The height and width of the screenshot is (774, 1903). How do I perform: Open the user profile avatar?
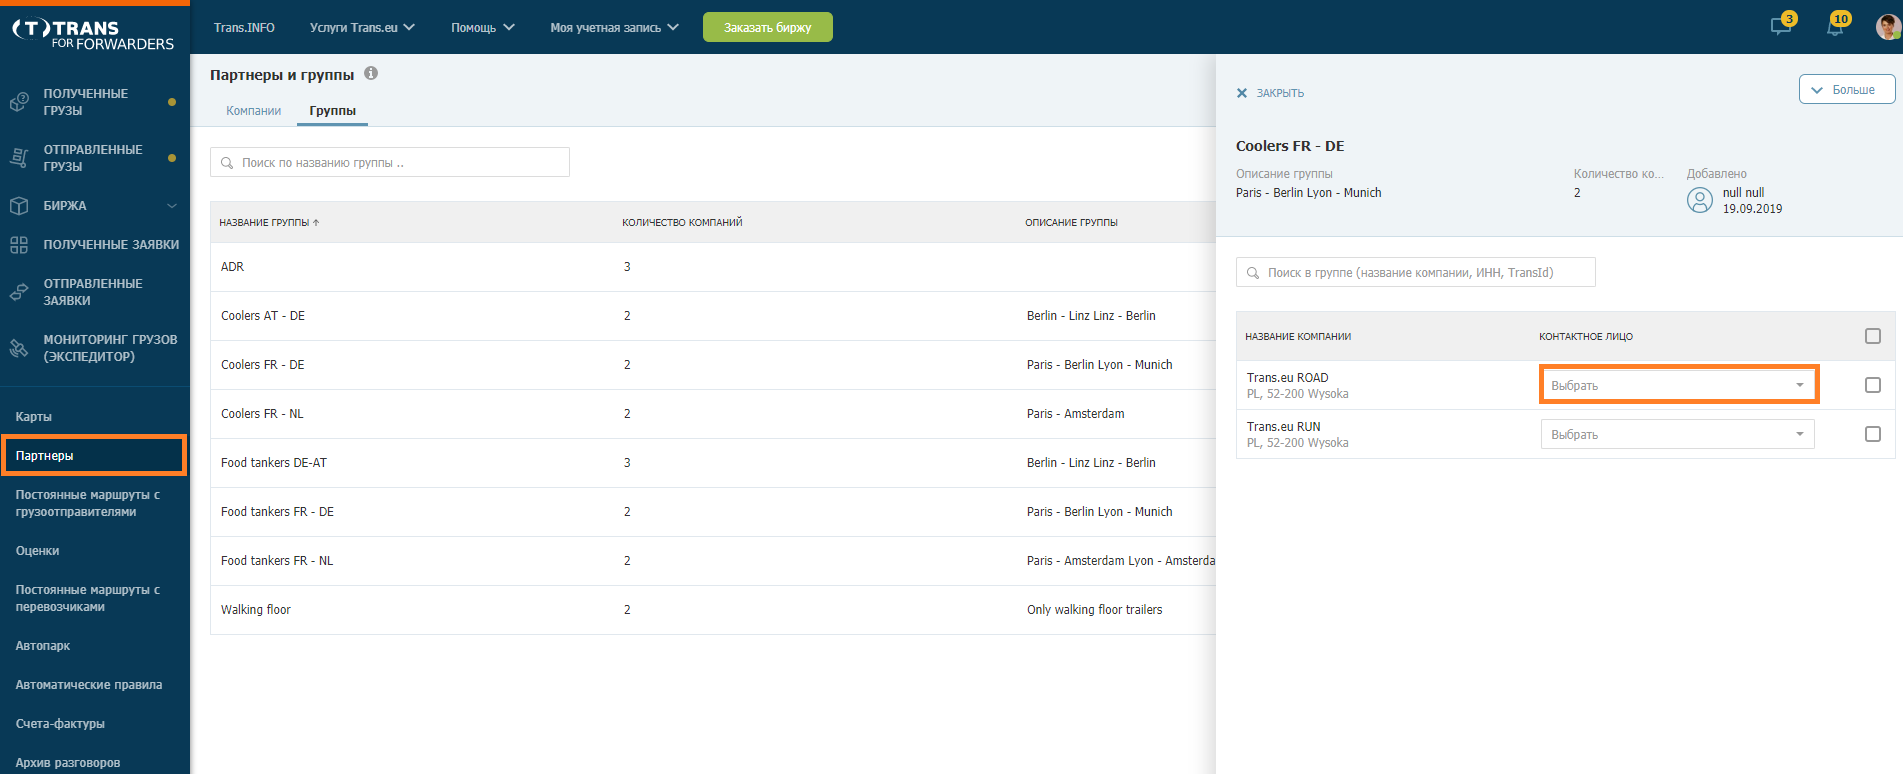pyautogui.click(x=1888, y=27)
